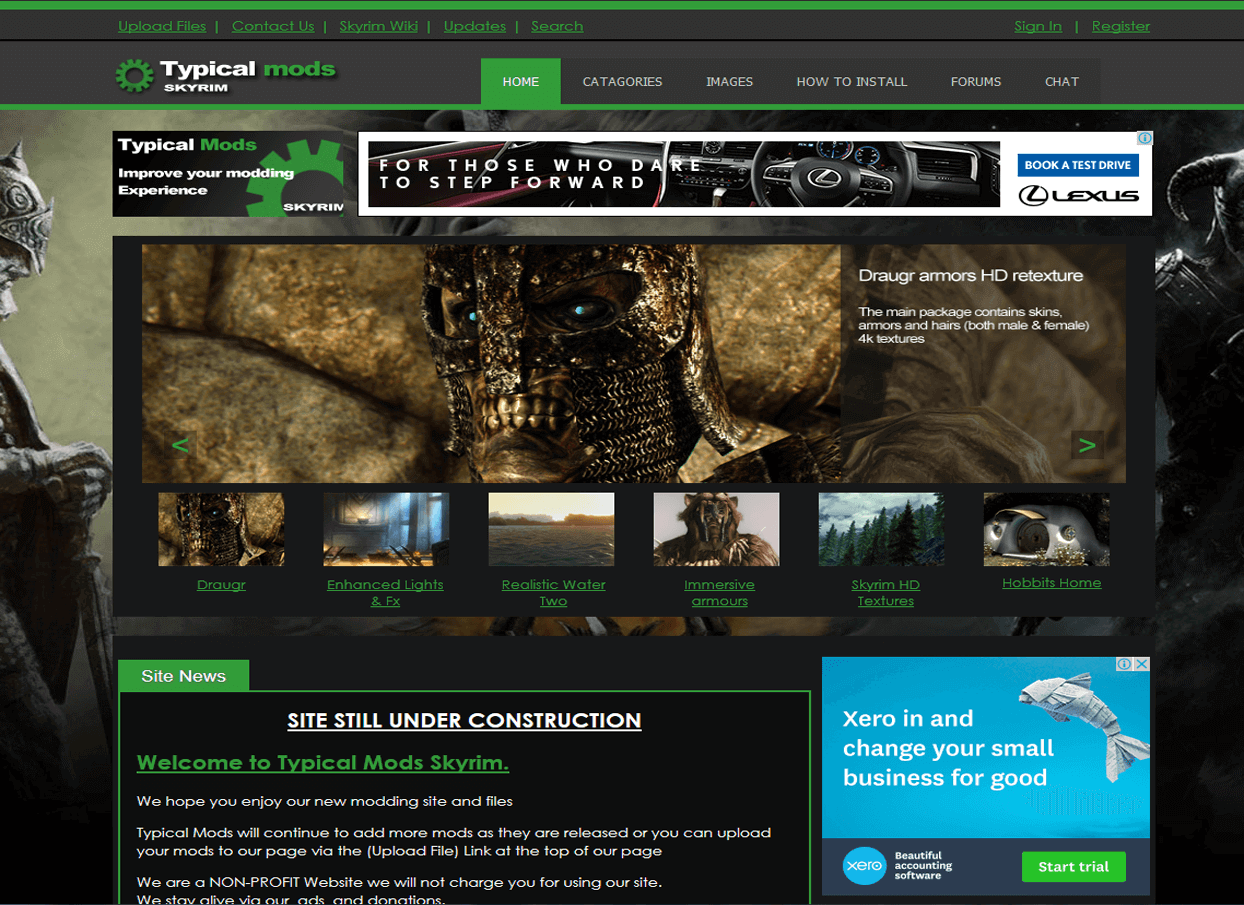Select Hobbits Home thumbnail image

(1046, 529)
